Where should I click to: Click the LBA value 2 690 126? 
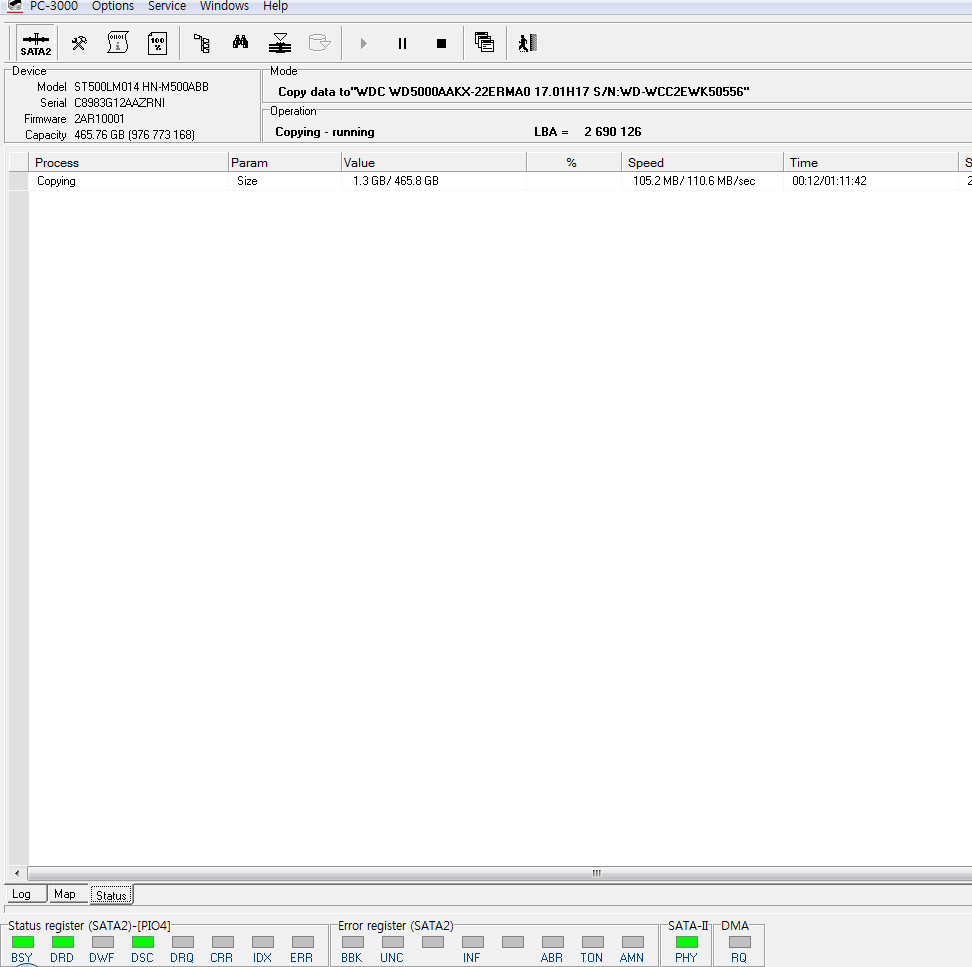tap(612, 131)
